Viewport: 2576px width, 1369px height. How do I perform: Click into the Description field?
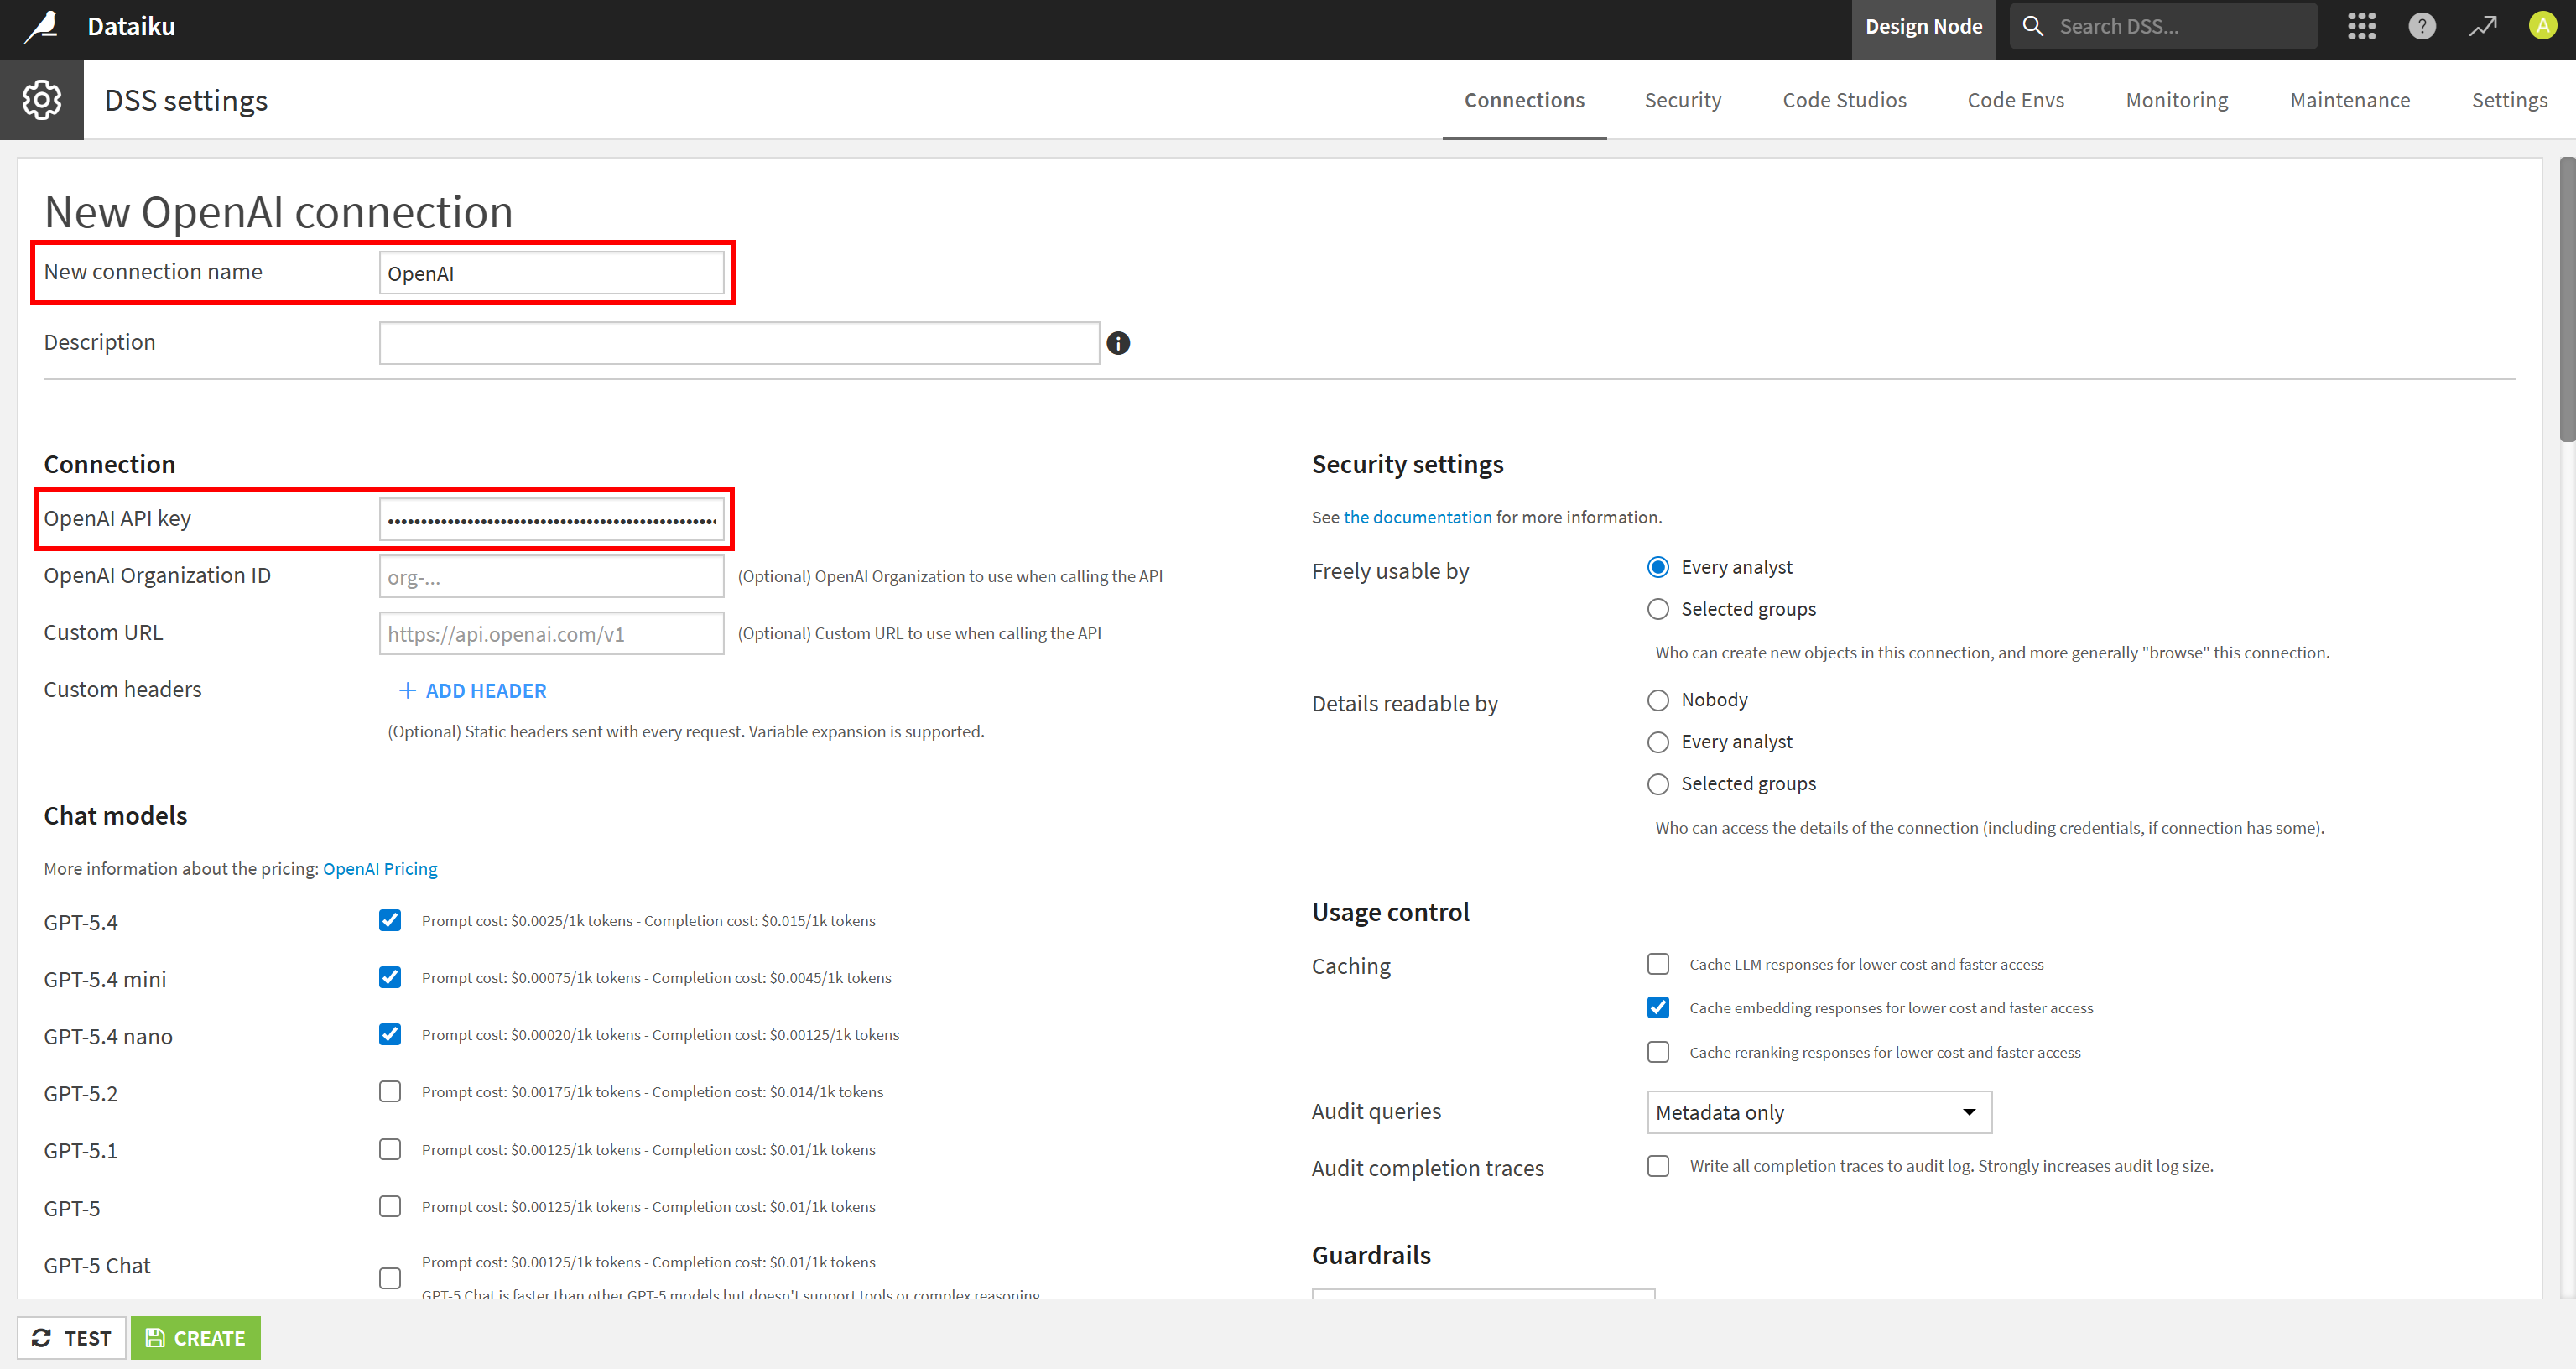click(x=739, y=343)
